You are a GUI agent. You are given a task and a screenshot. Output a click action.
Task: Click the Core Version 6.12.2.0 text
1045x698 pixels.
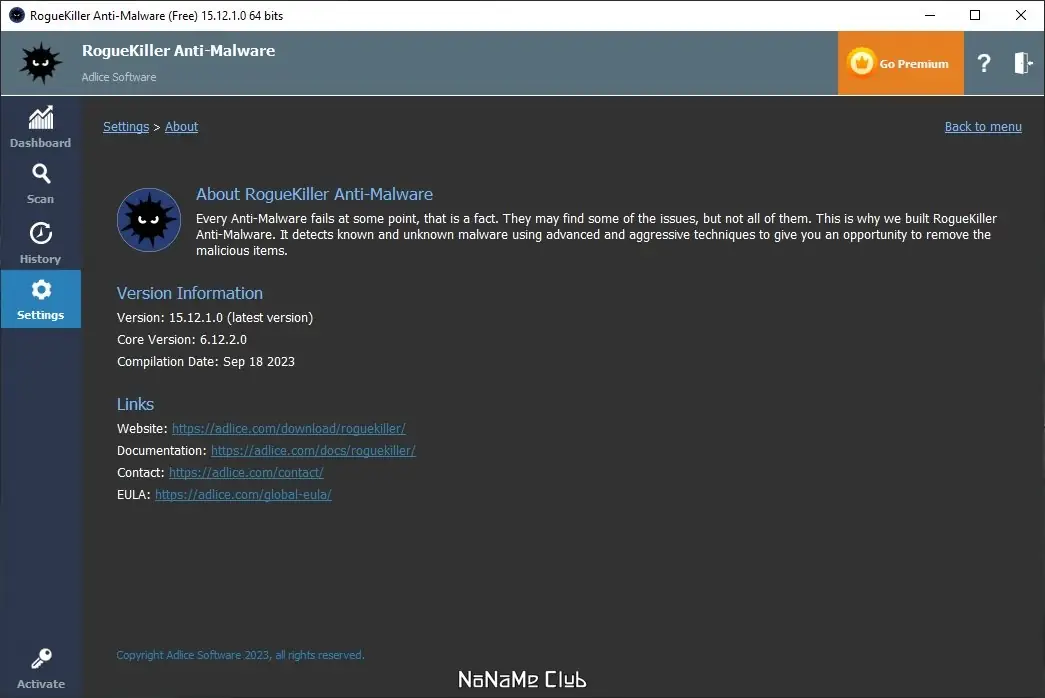tap(182, 339)
